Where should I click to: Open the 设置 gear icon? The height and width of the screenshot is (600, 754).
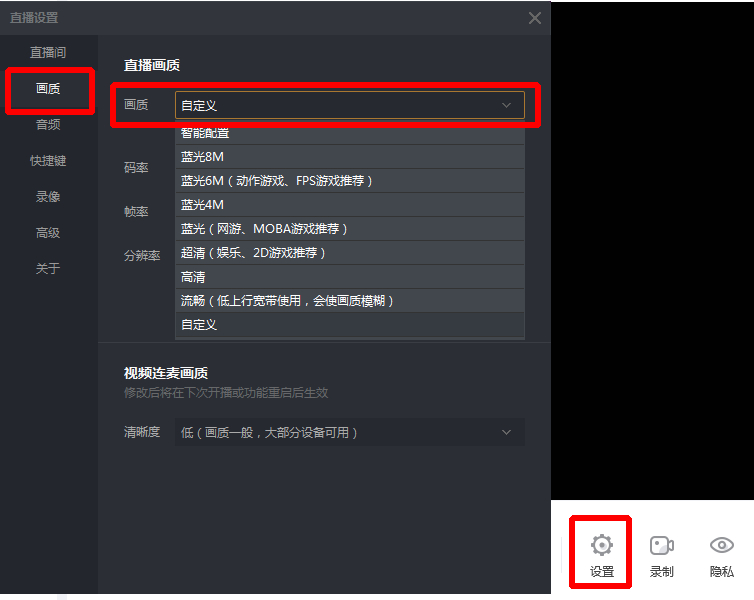click(602, 545)
